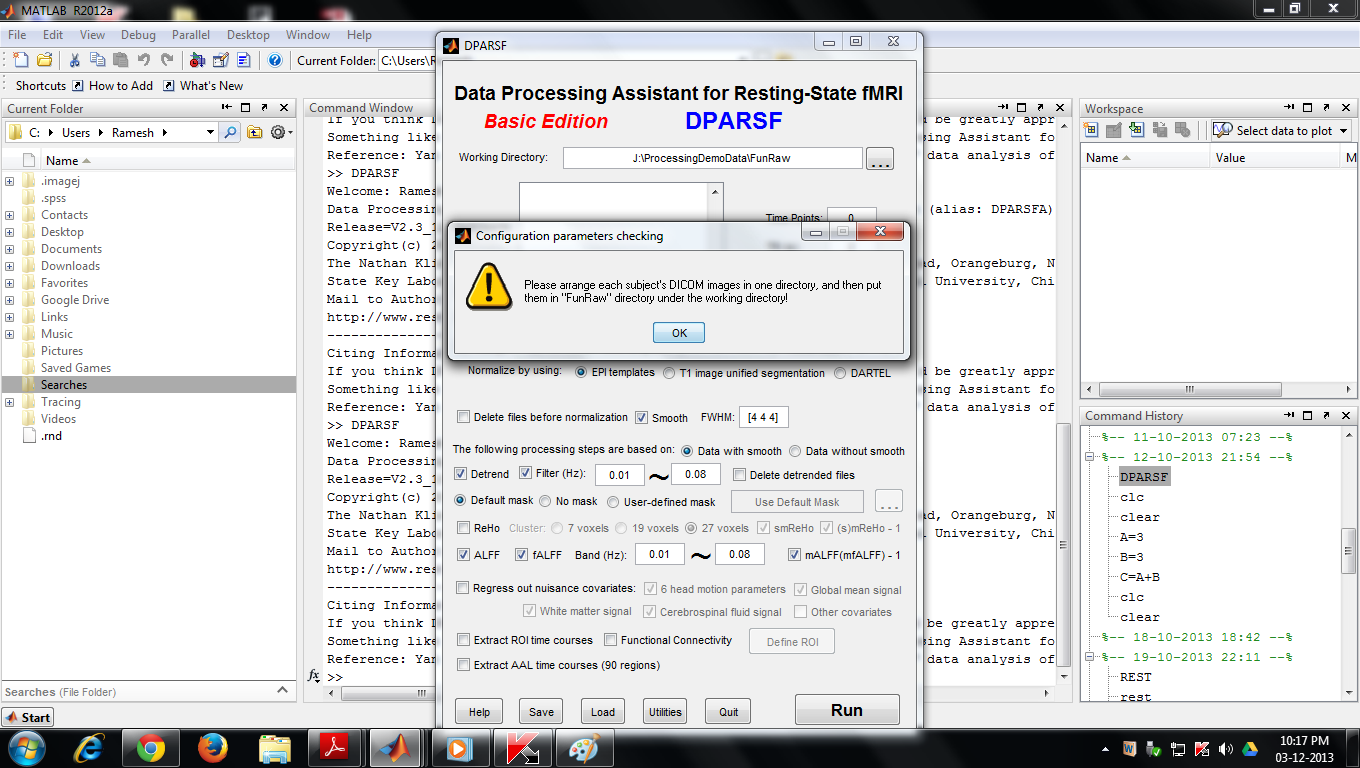The height and width of the screenshot is (768, 1360).
Task: Select the DARTEL normalize option
Action: 838,373
